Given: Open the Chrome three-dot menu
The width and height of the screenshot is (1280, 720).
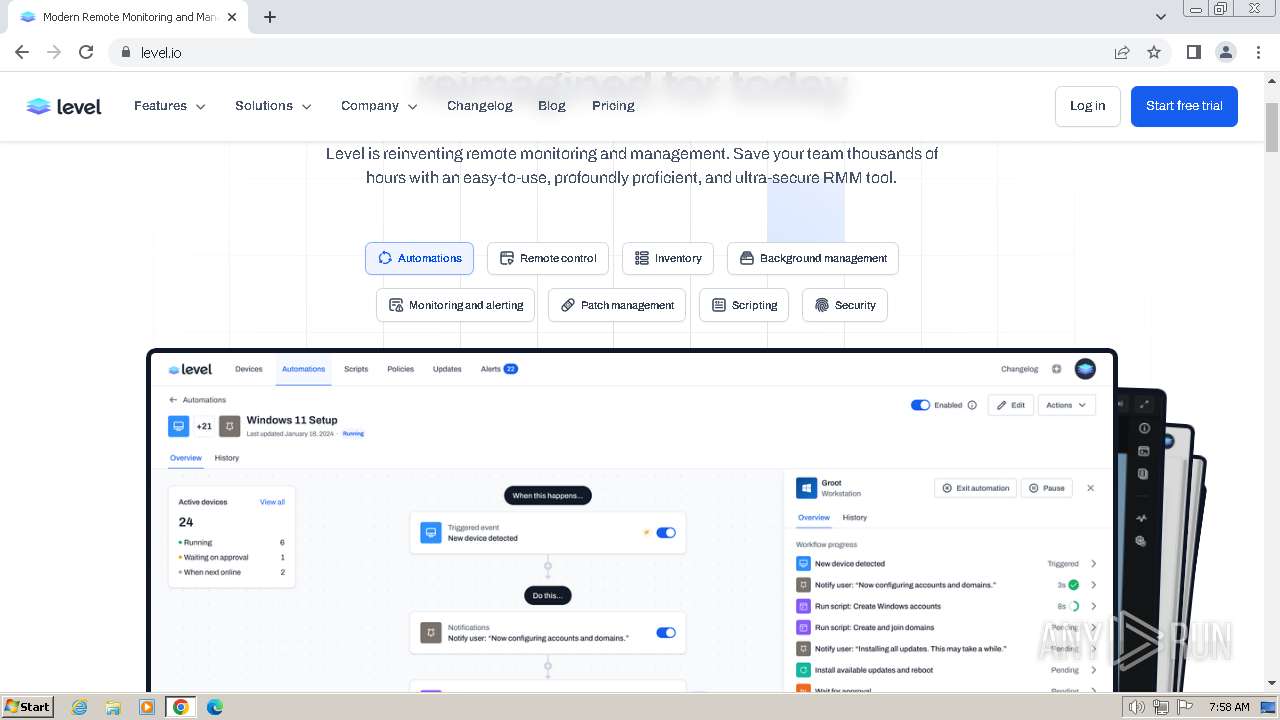Looking at the screenshot, I should 1259,52.
